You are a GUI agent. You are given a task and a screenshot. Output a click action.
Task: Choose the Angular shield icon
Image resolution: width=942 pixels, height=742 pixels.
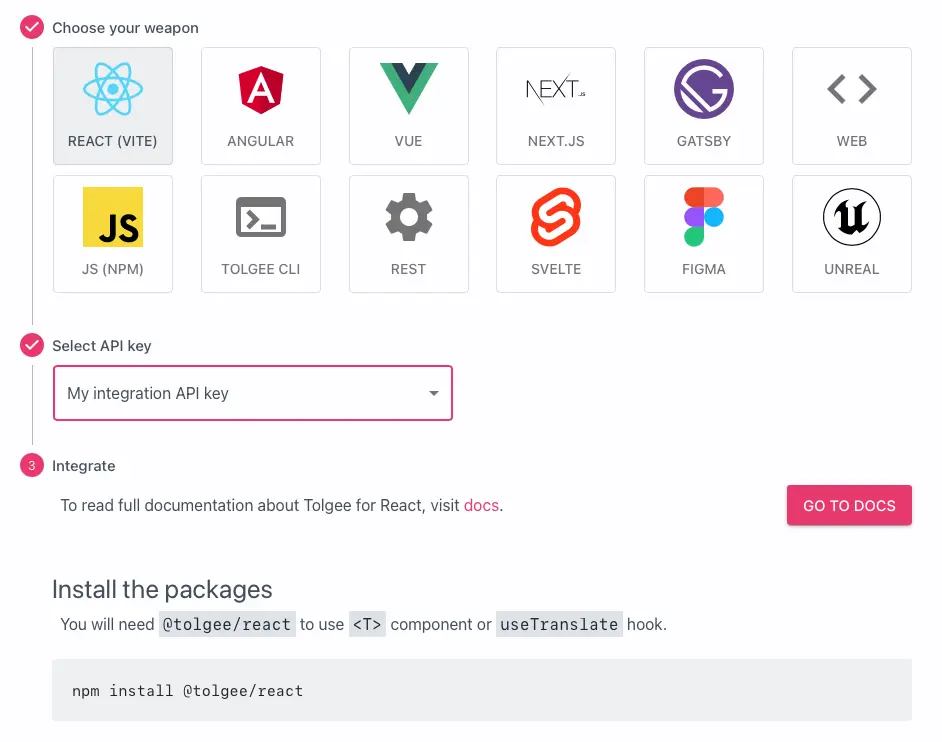coord(260,90)
